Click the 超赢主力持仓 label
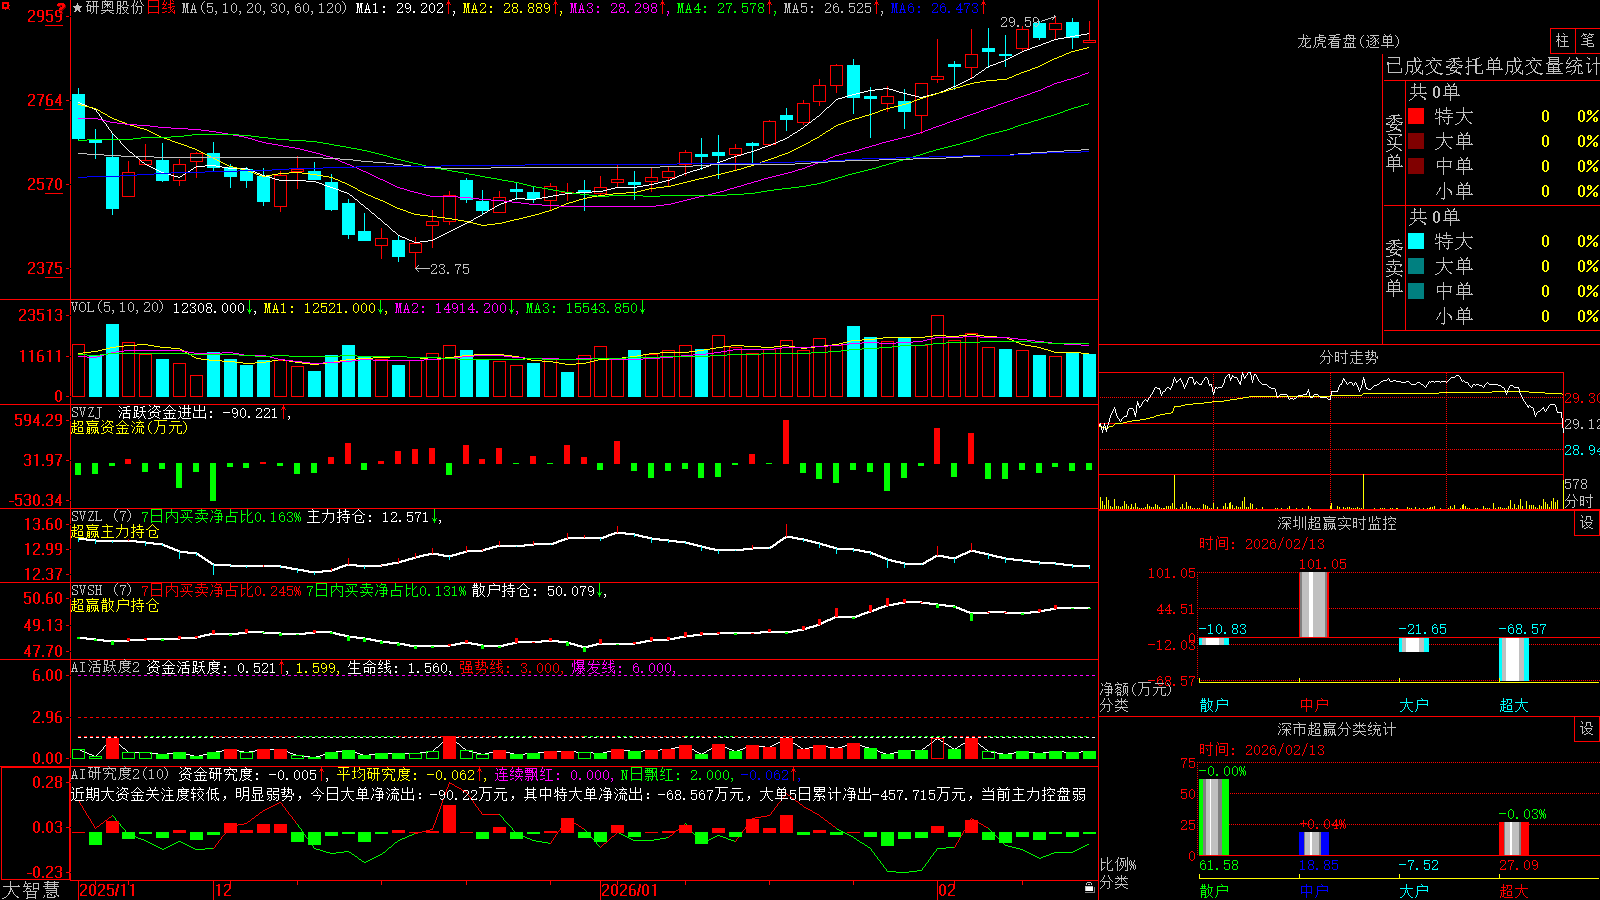The image size is (1600, 900). [x=115, y=531]
